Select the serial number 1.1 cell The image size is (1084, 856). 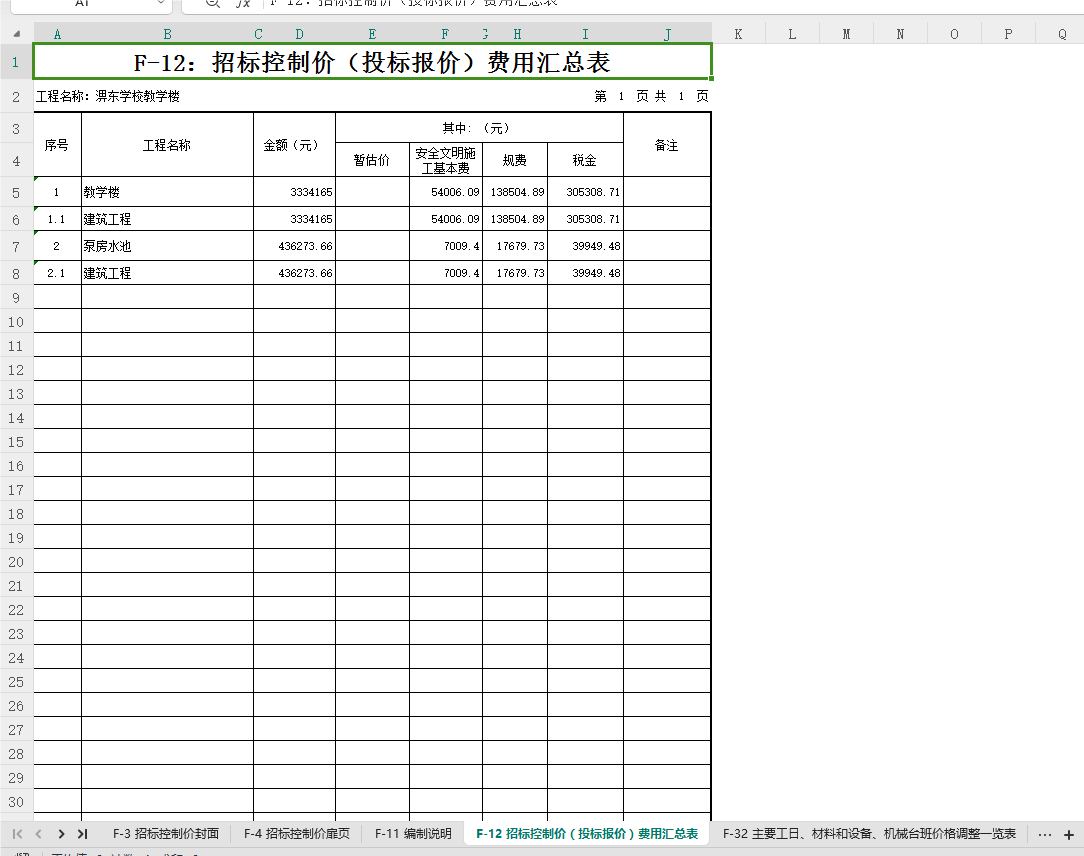pos(57,218)
